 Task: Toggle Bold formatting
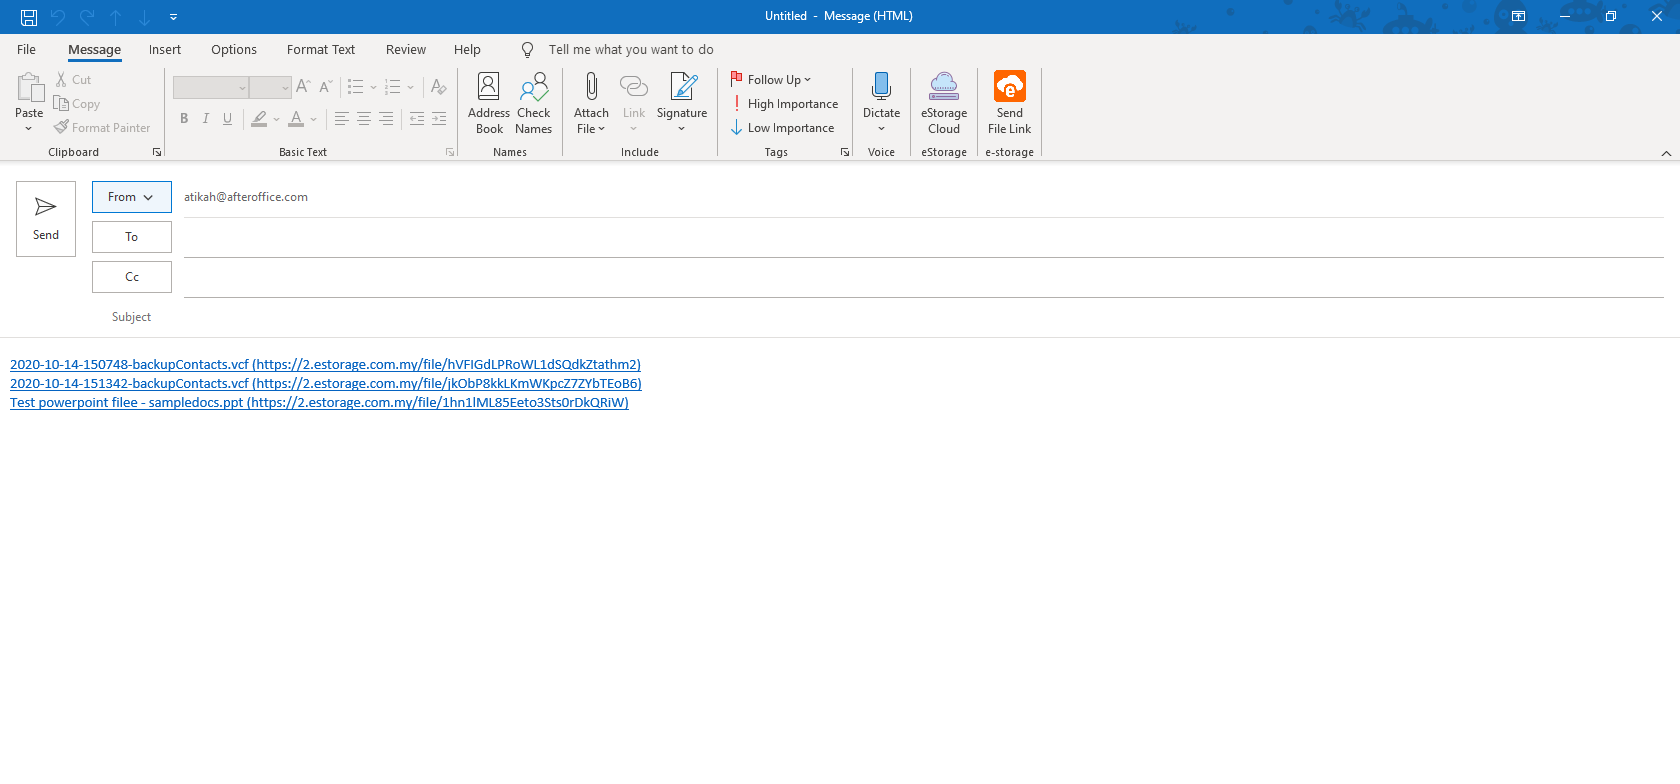[x=184, y=119]
